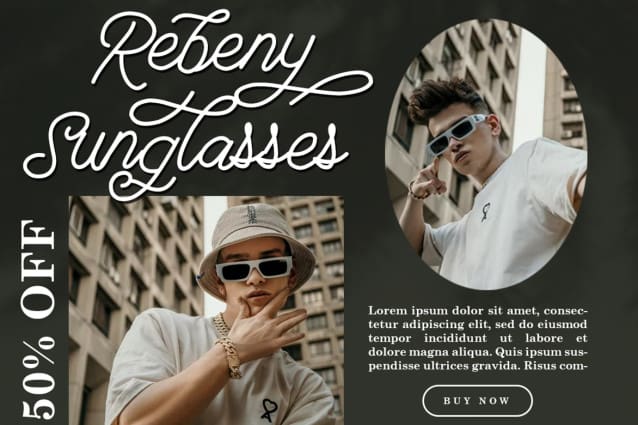Click the curly hair of man in oval photo
This screenshot has width=638, height=425.
(447, 96)
